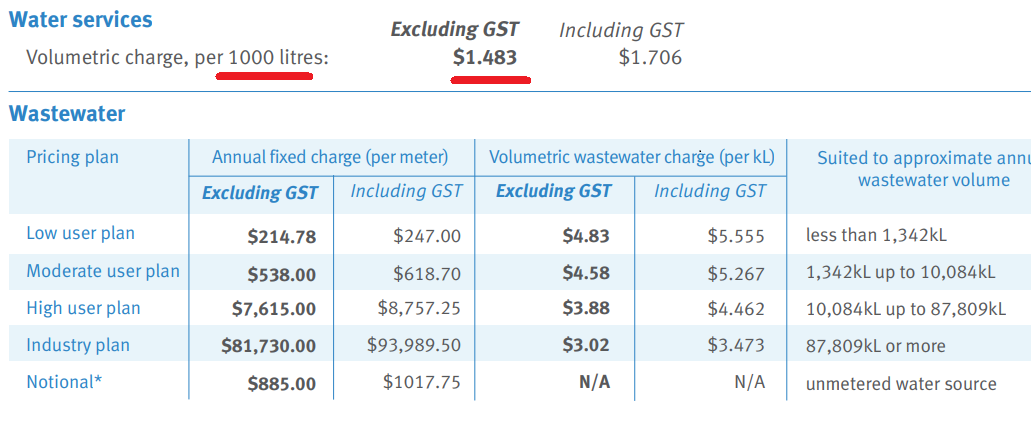Click the $1.706 including GST price
This screenshot has width=1031, height=427.
click(x=650, y=58)
